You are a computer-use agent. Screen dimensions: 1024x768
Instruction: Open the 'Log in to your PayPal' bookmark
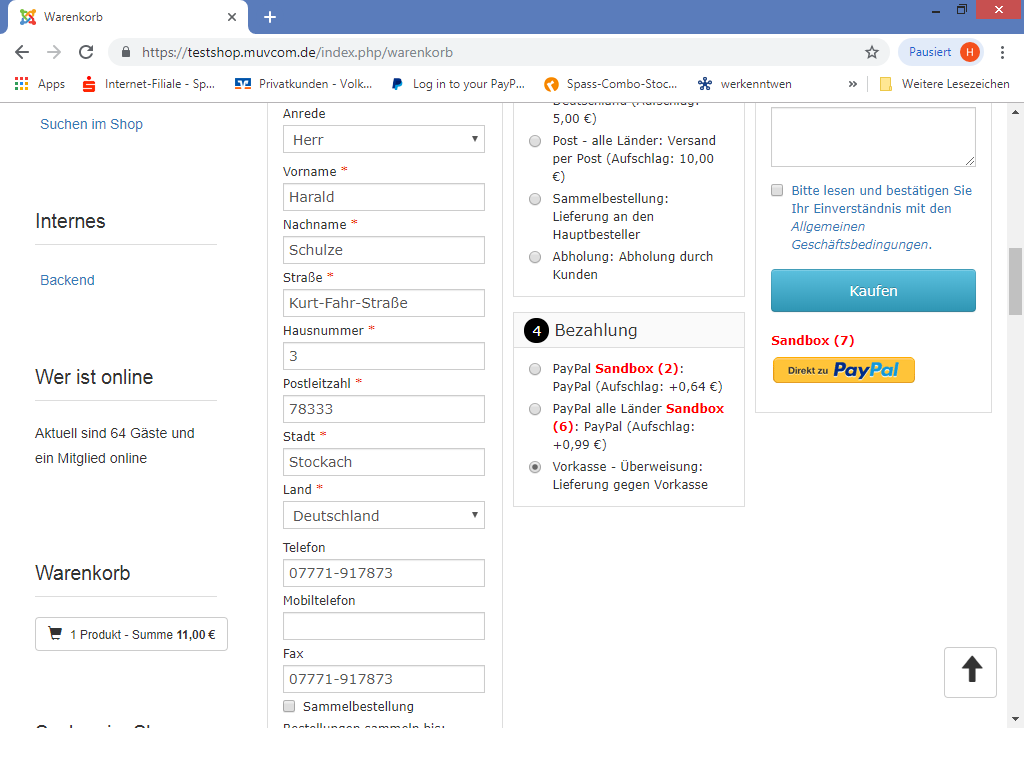tap(458, 84)
